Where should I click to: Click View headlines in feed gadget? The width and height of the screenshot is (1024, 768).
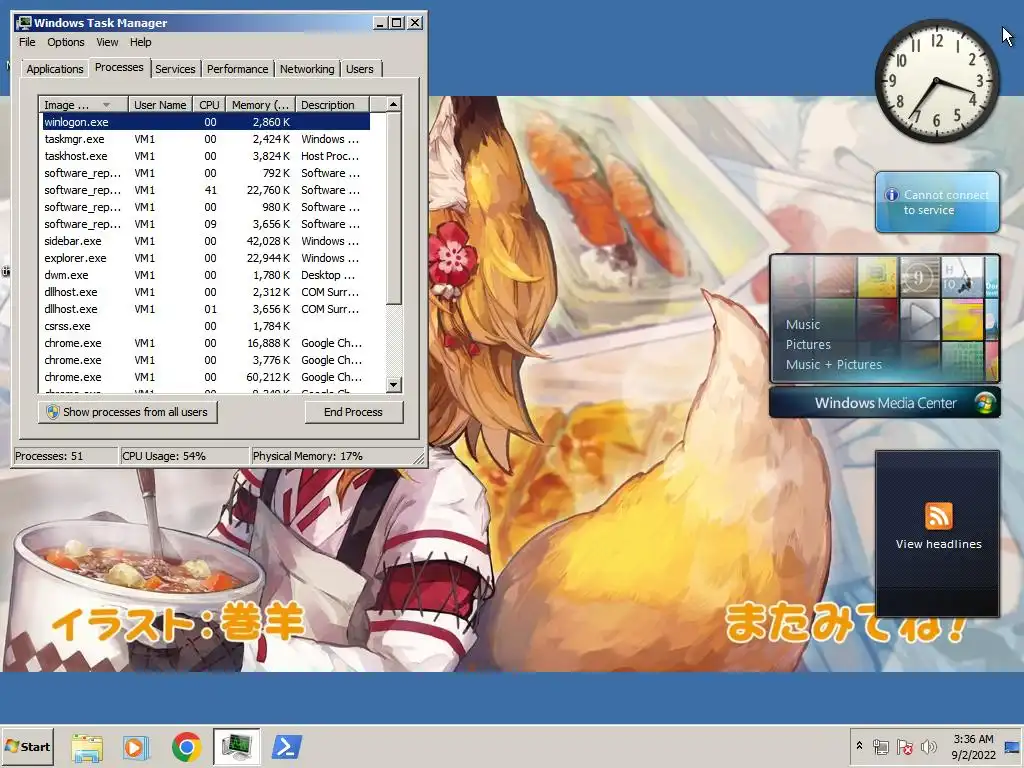pyautogui.click(x=938, y=544)
